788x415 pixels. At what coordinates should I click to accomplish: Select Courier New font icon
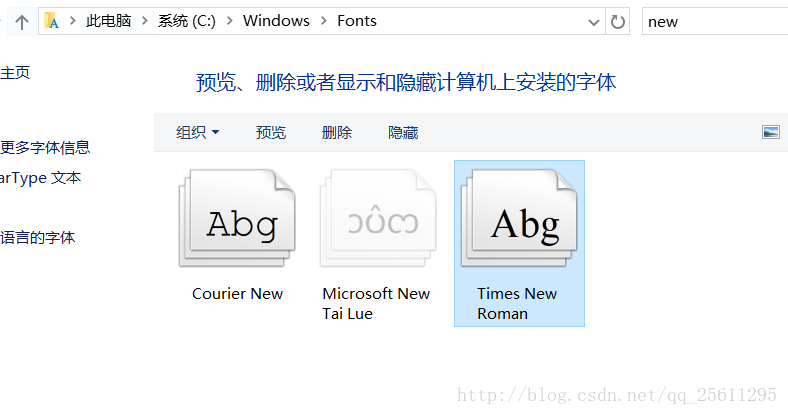coord(237,218)
